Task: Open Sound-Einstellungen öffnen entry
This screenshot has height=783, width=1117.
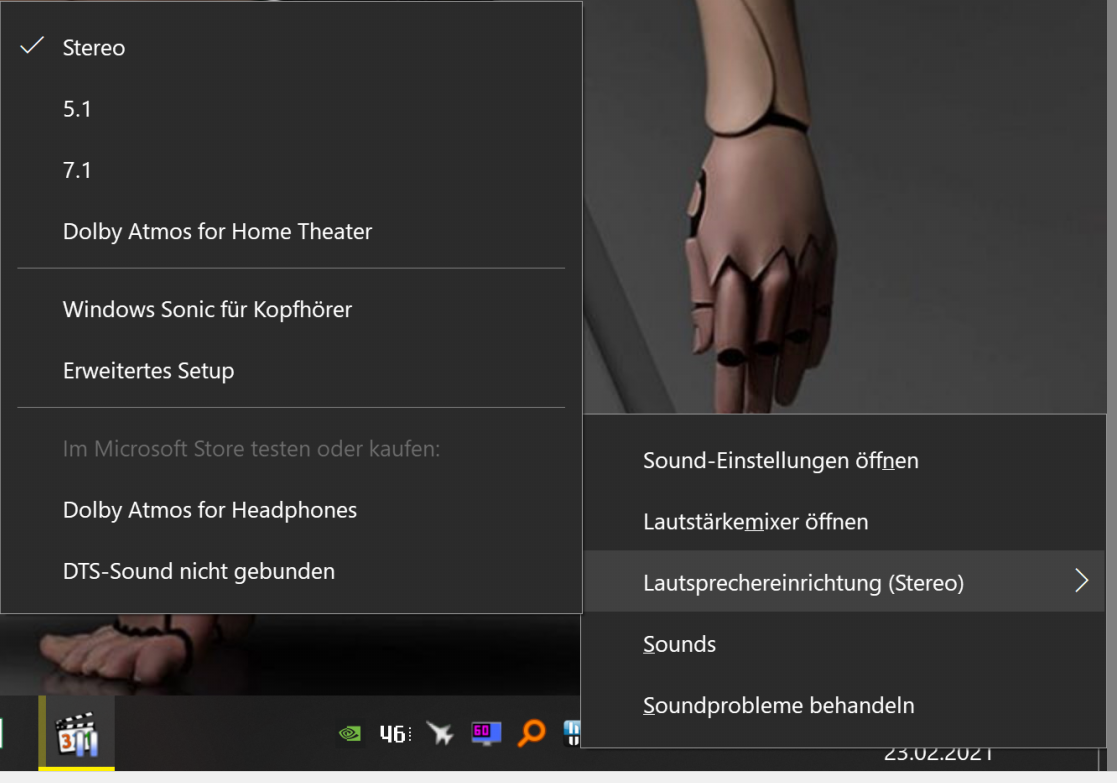Action: pyautogui.click(x=844, y=460)
